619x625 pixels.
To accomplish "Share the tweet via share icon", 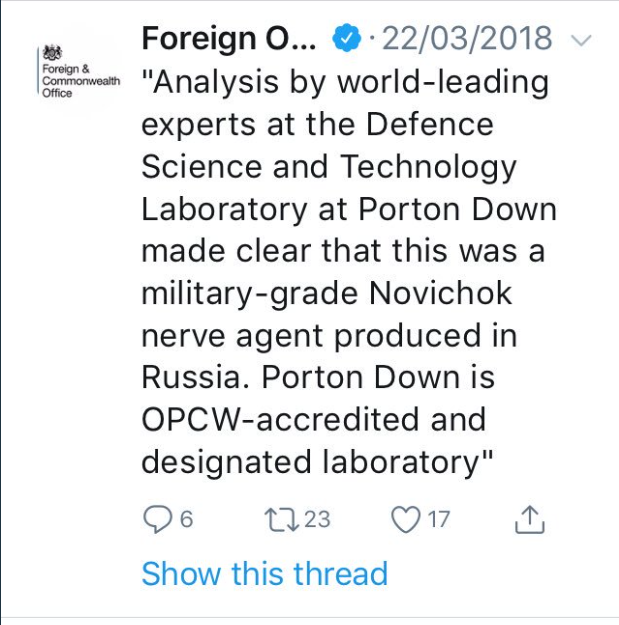I will point(529,518).
